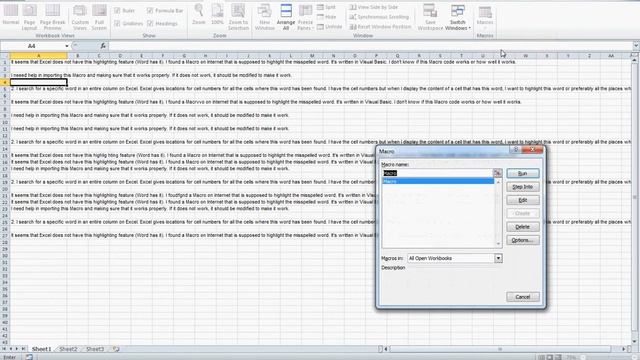Viewport: 640px width, 360px height.
Task: Select the highlighted Macro list entry
Action: pyautogui.click(x=438, y=181)
